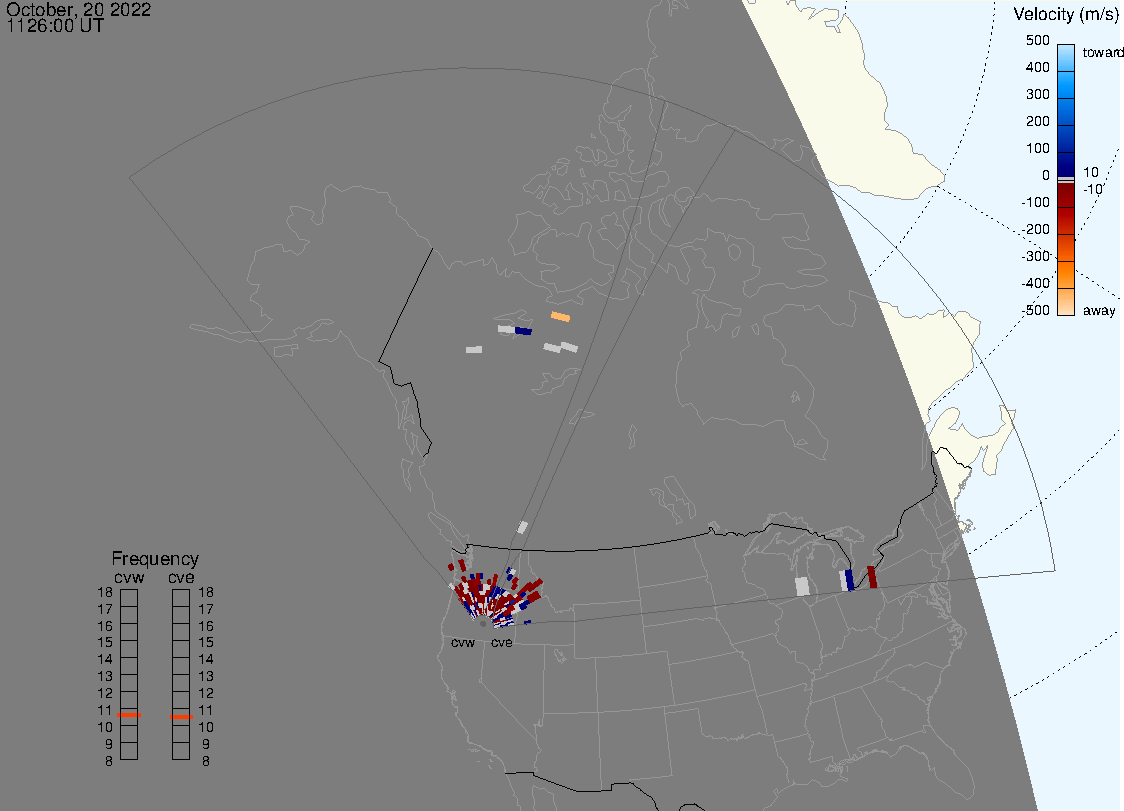Click the -100 velocity scale label

pyautogui.click(x=1035, y=202)
